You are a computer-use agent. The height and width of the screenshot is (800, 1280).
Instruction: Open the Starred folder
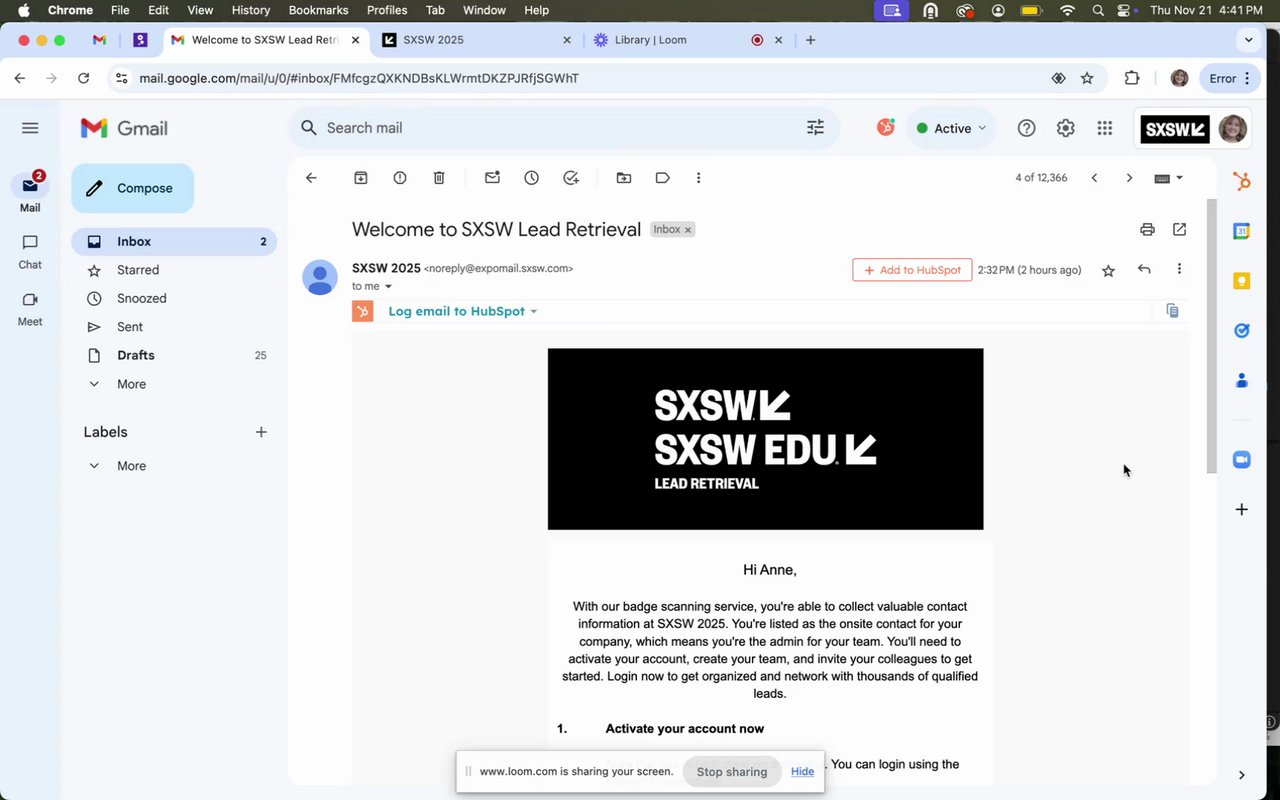point(174,270)
